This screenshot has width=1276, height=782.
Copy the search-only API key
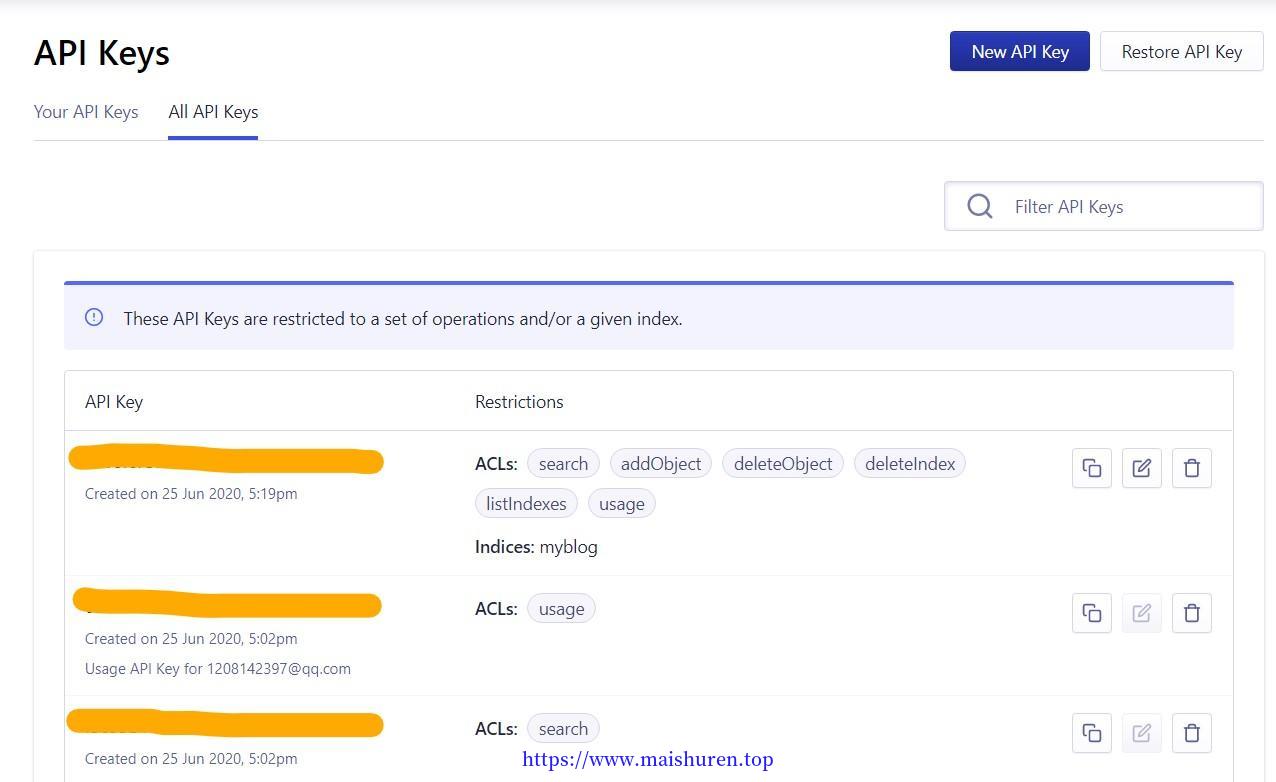(1092, 733)
